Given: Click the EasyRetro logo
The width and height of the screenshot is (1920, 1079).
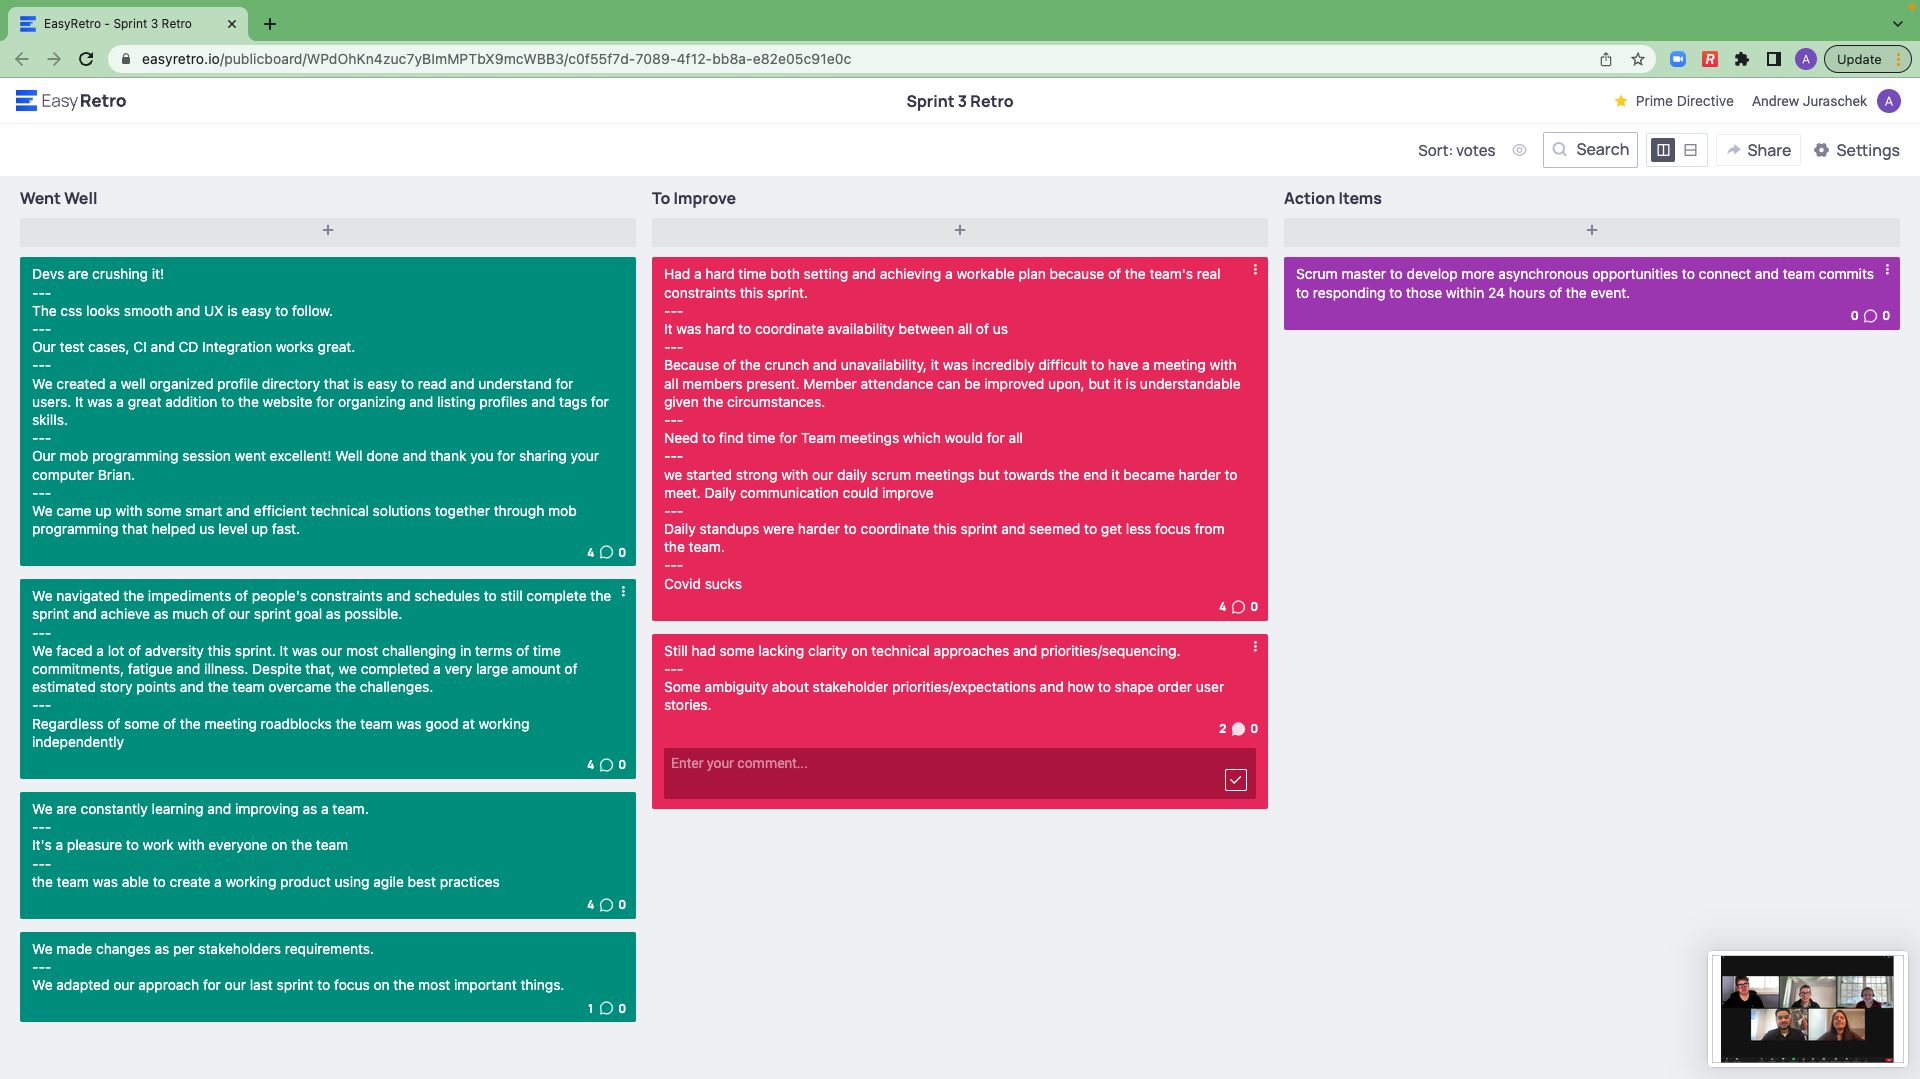Looking at the screenshot, I should click(70, 100).
